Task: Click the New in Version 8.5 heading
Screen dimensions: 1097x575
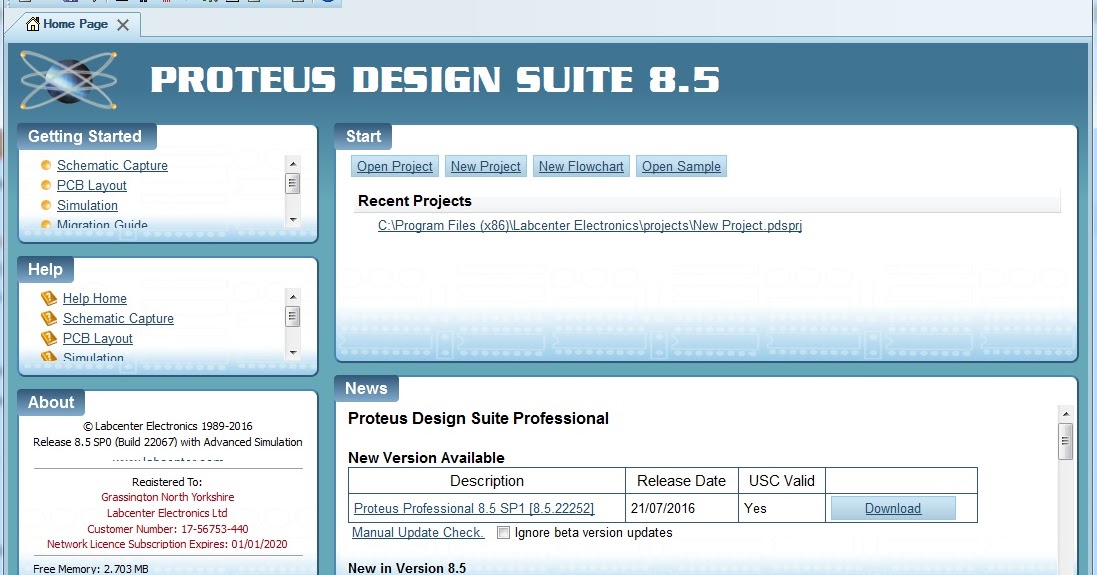Action: 407,568
